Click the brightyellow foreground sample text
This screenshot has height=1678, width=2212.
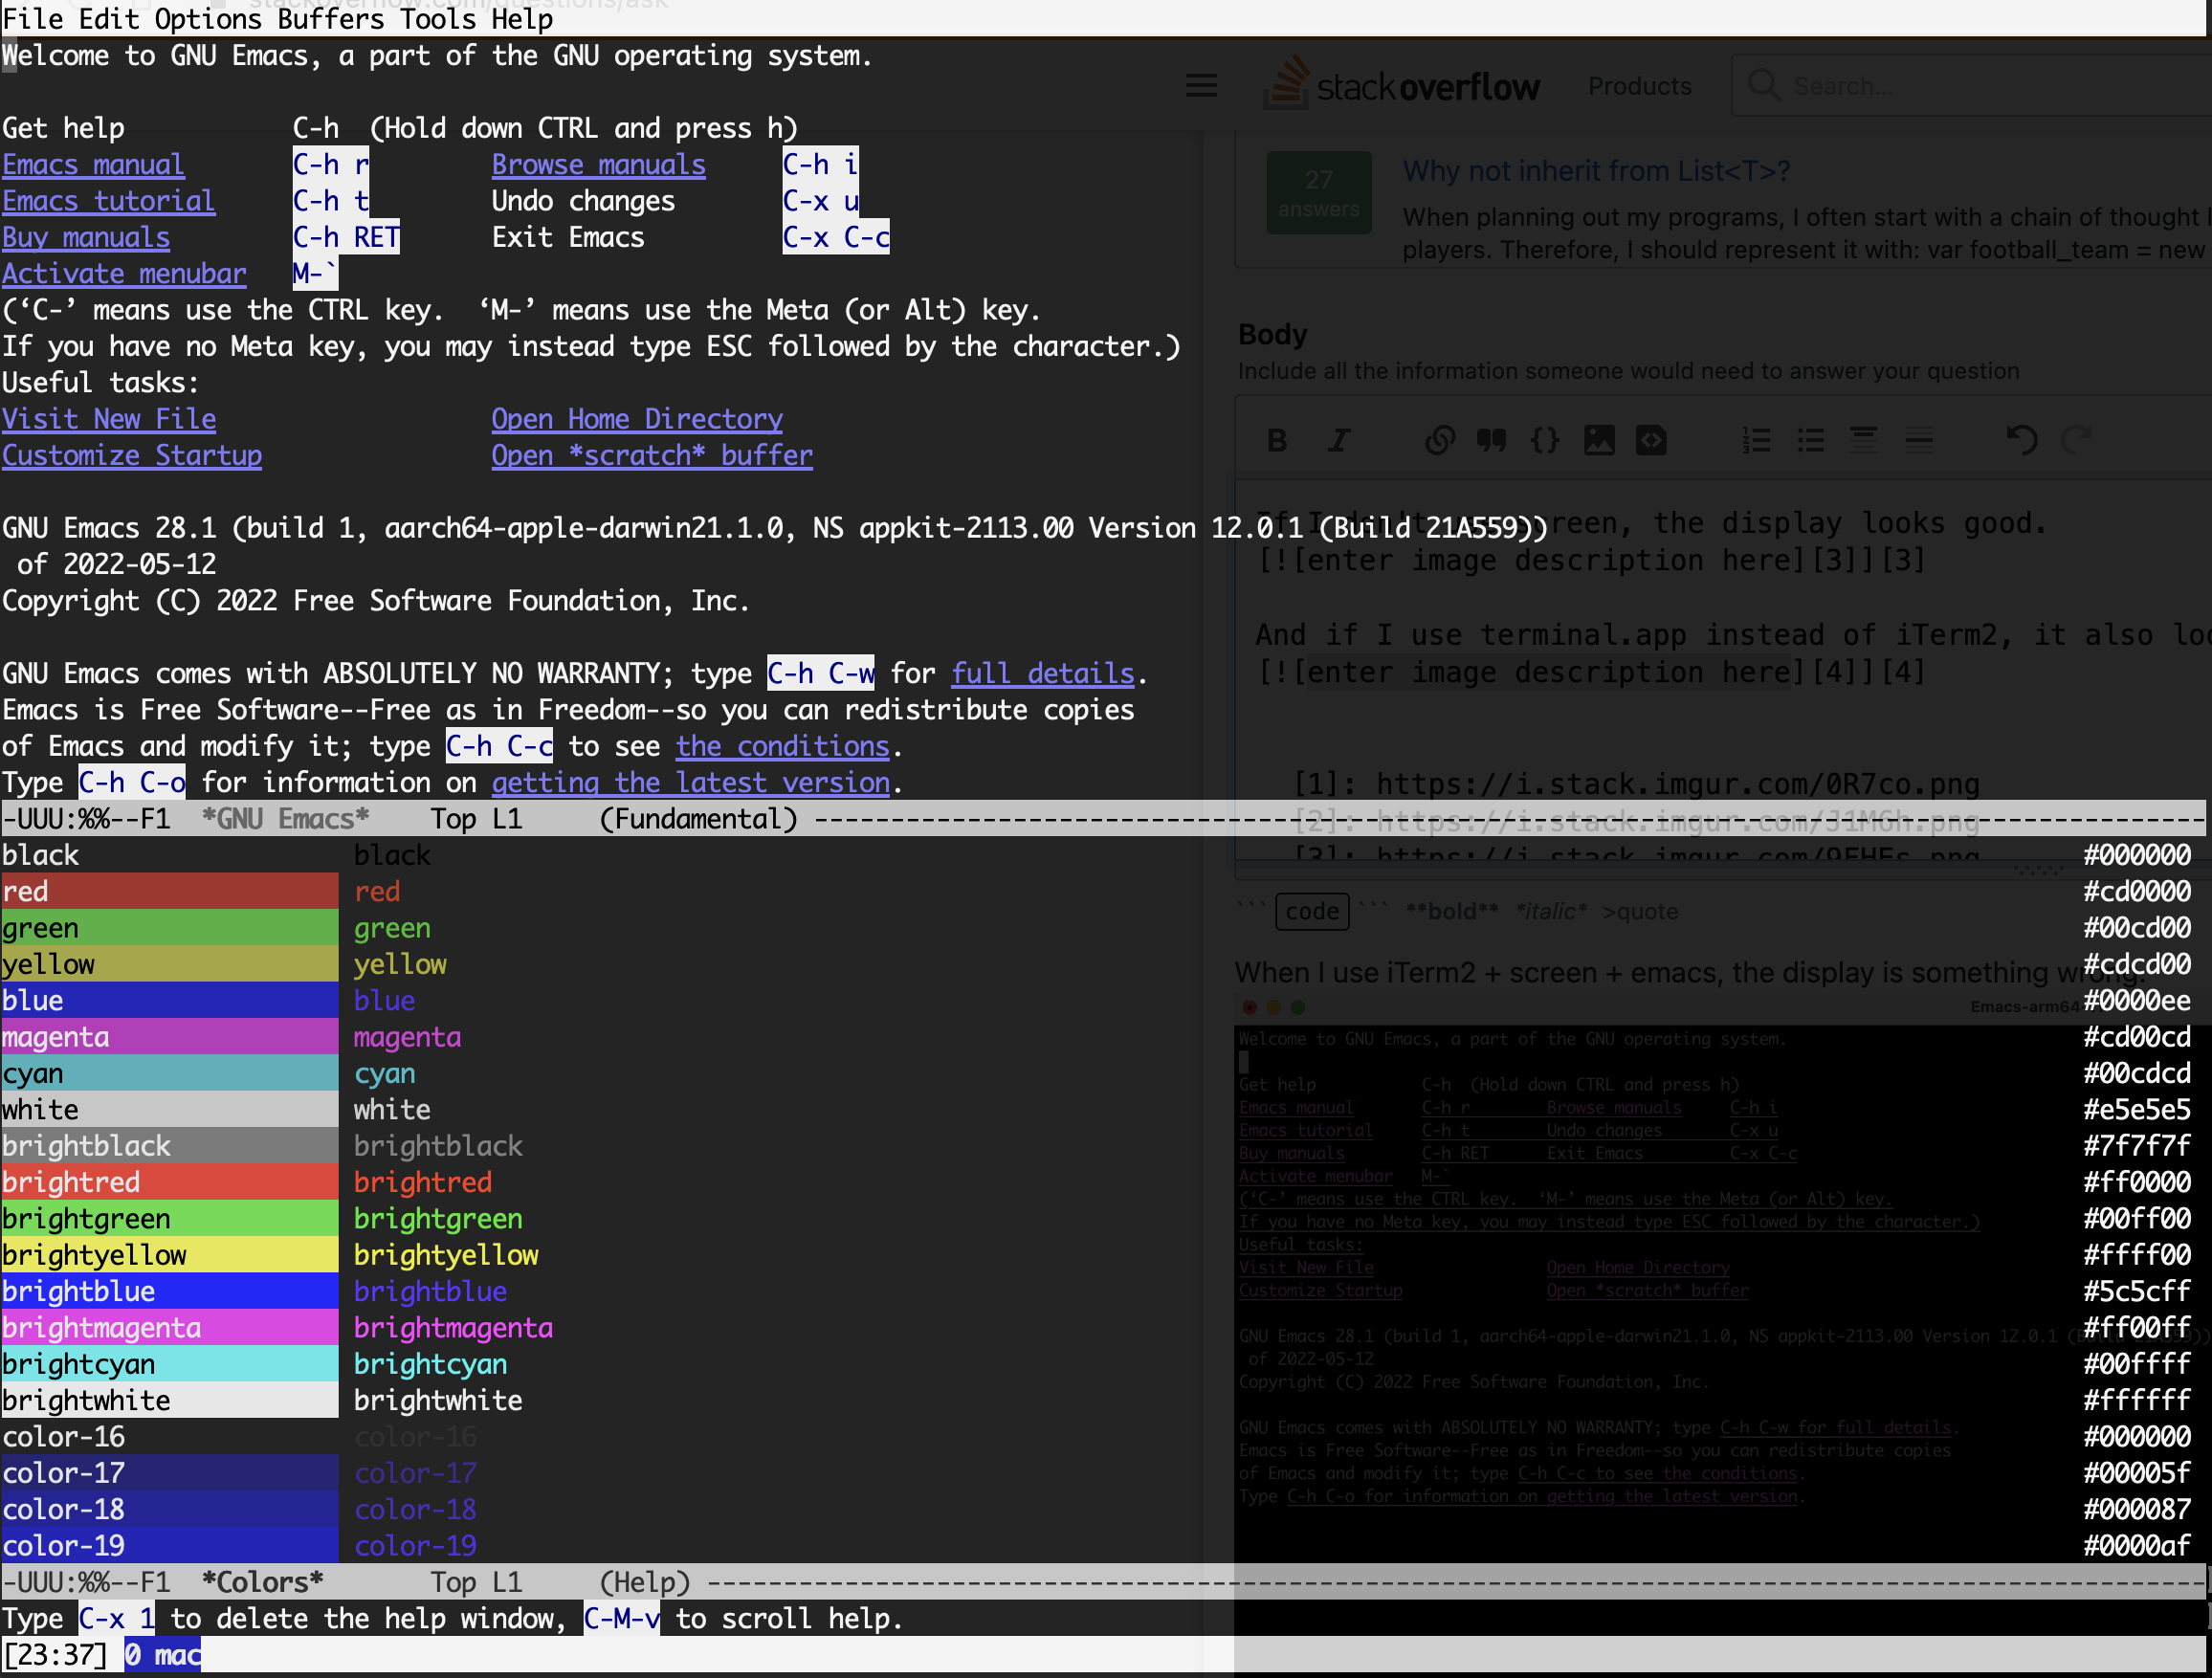(x=446, y=1254)
